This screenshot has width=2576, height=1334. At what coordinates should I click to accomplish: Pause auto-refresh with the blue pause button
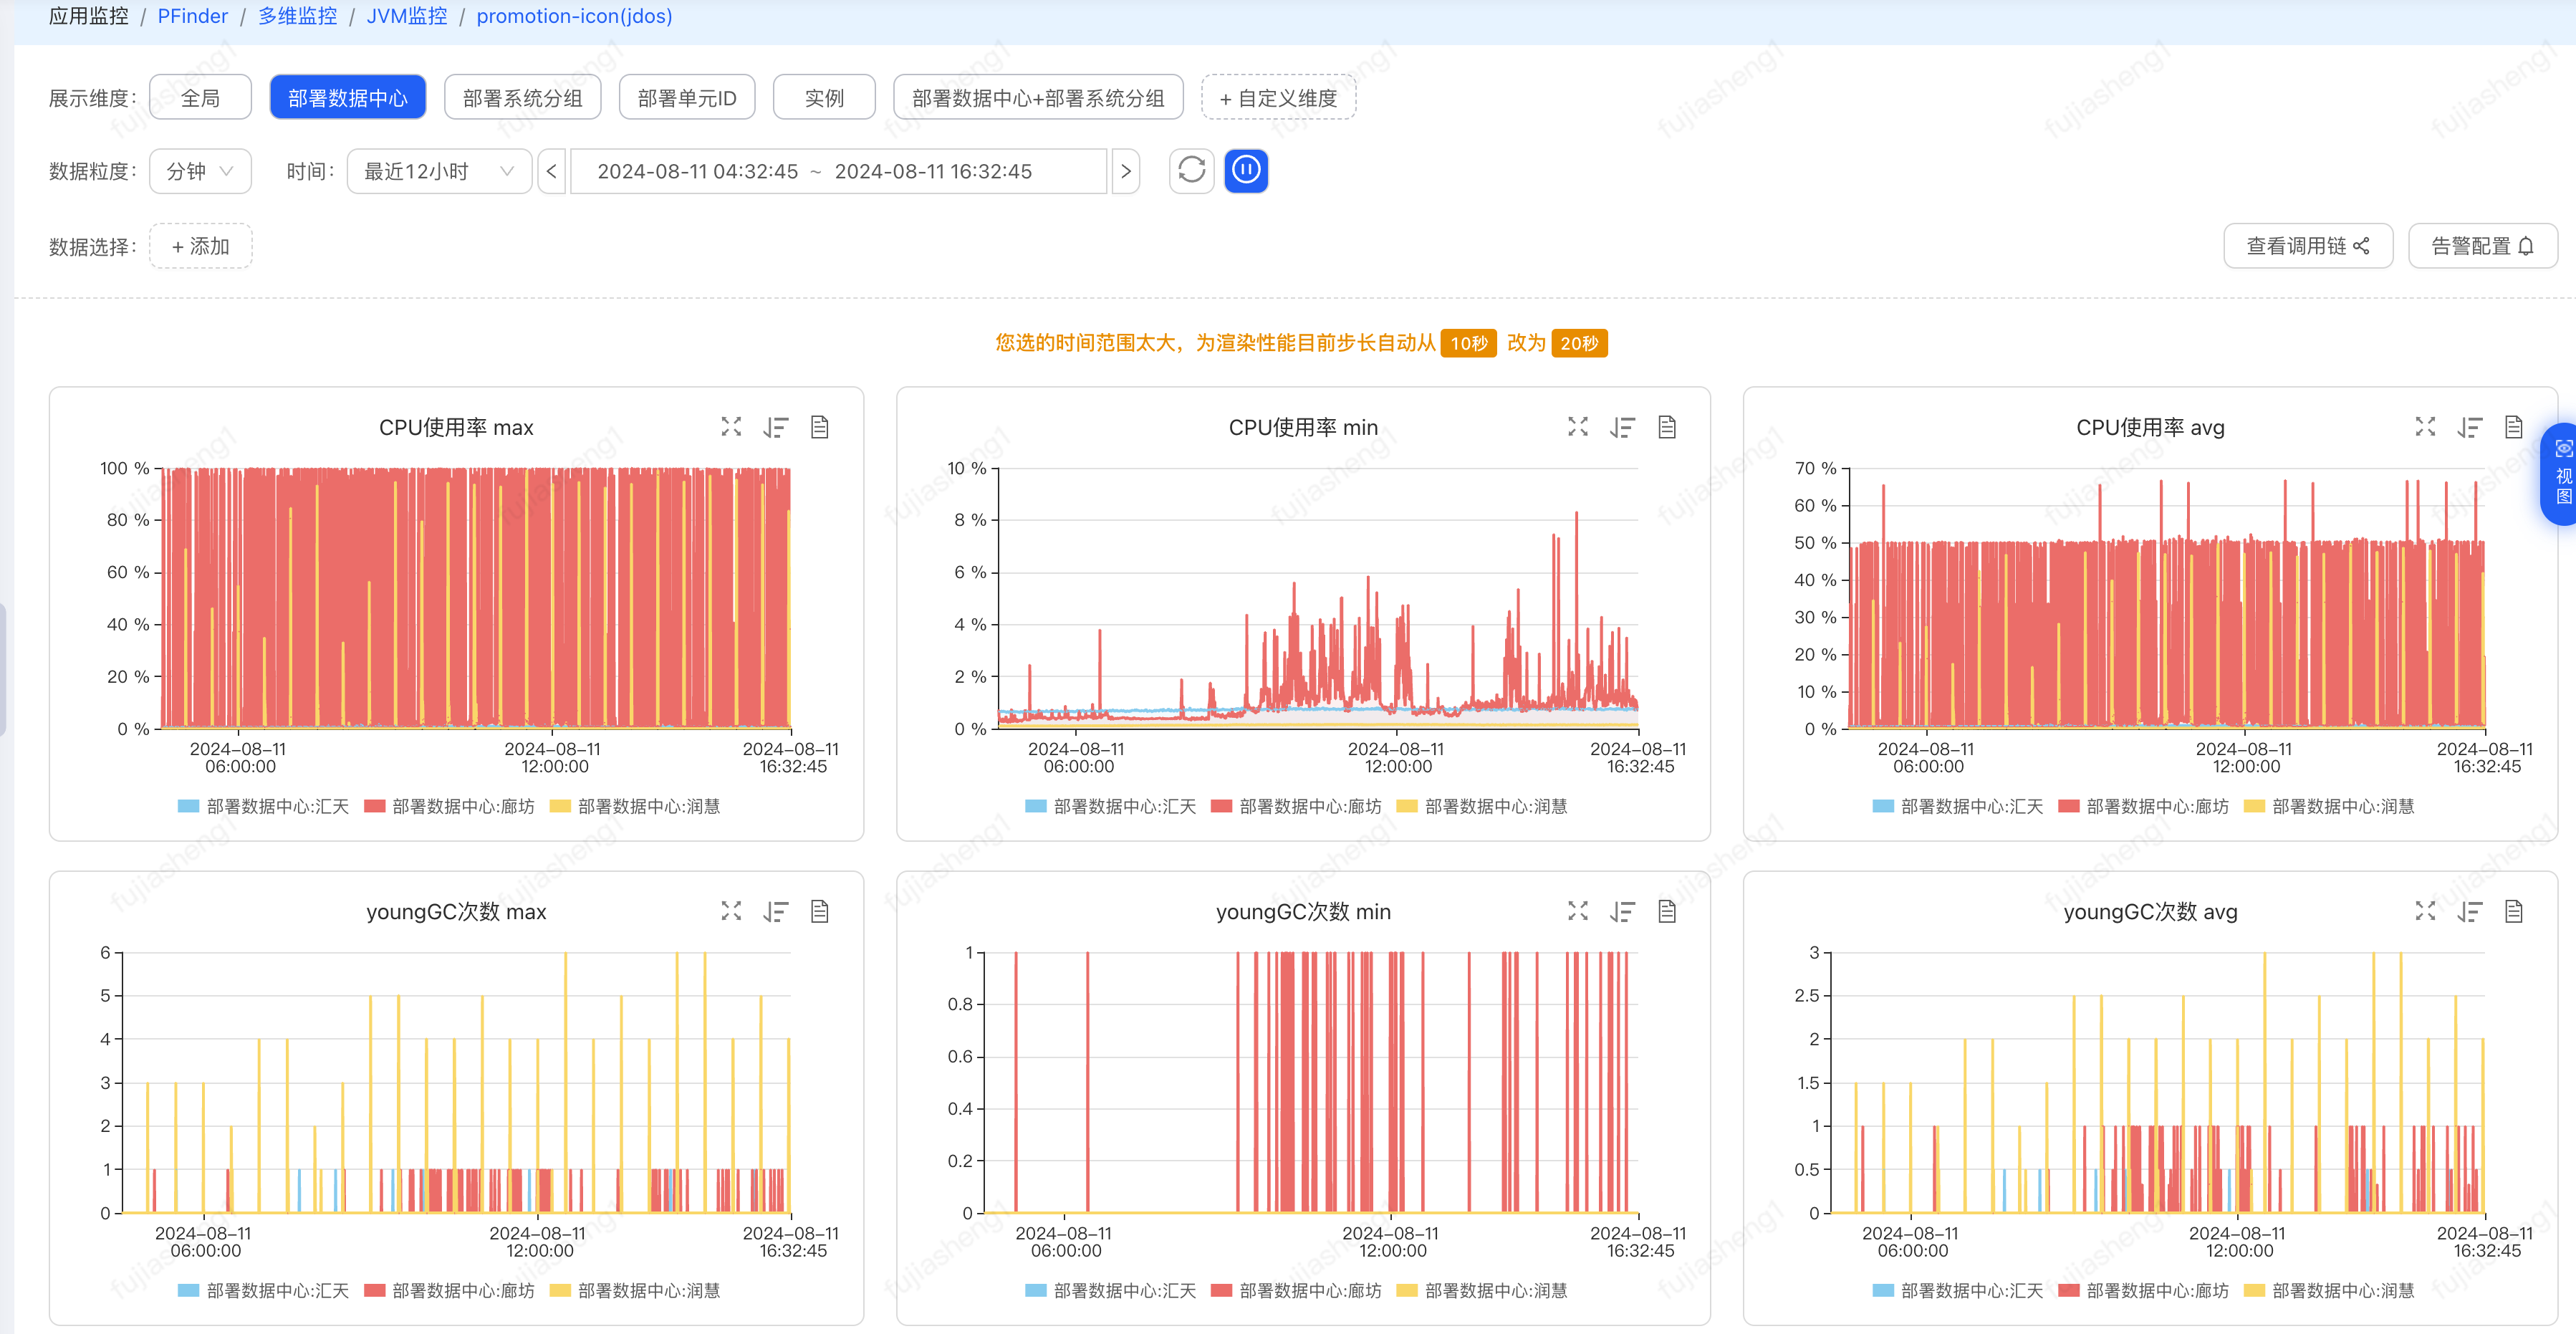coord(1246,171)
